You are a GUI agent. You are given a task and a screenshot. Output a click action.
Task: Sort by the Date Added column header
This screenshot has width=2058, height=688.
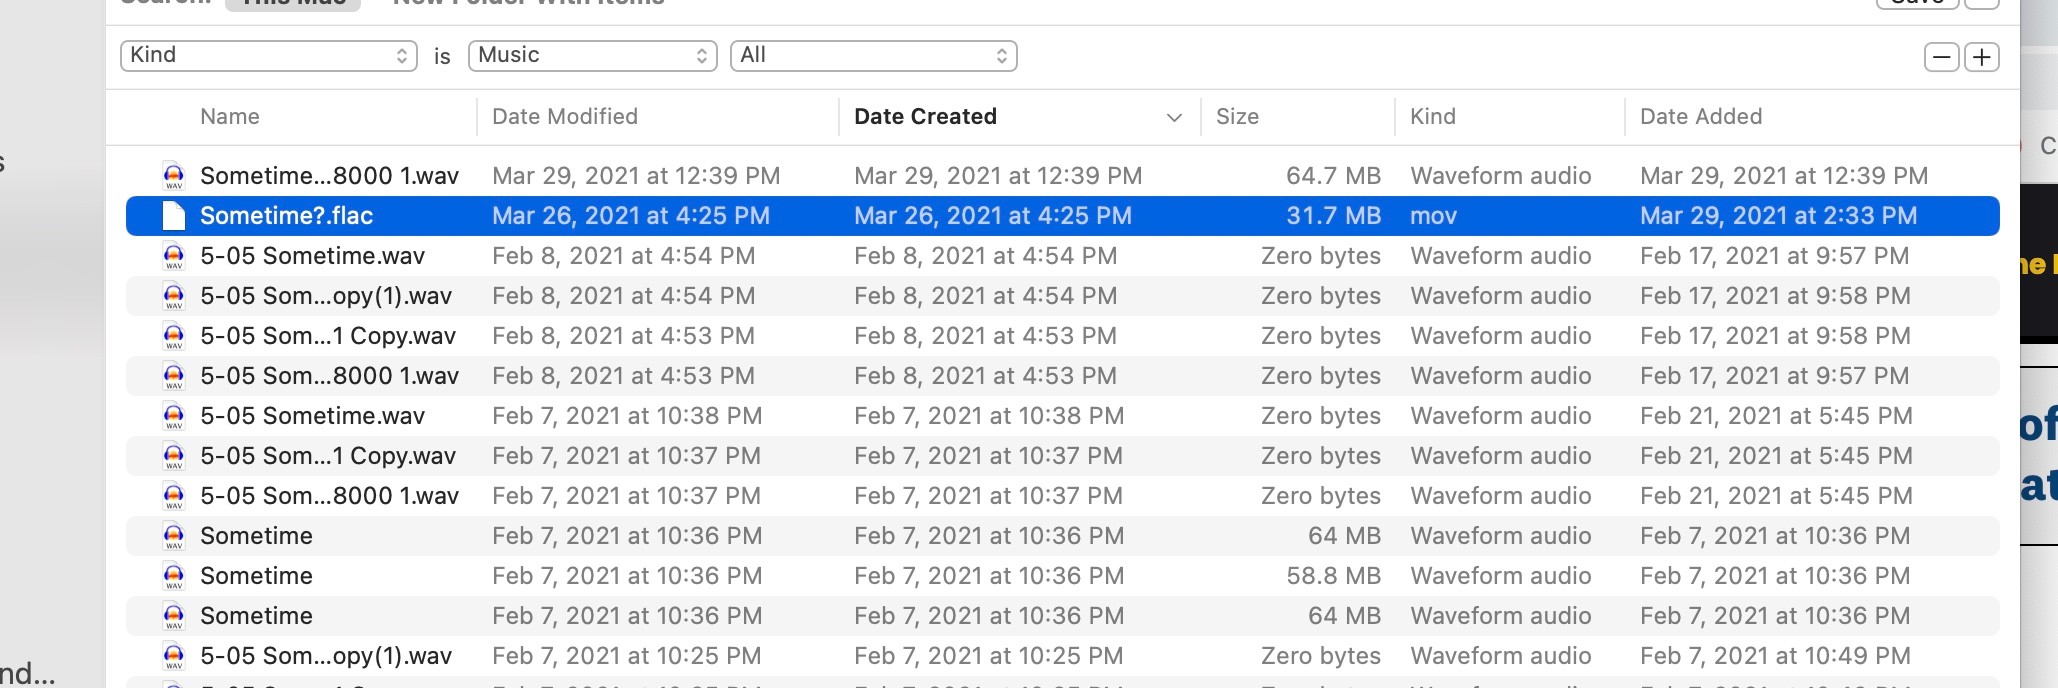pyautogui.click(x=1700, y=117)
